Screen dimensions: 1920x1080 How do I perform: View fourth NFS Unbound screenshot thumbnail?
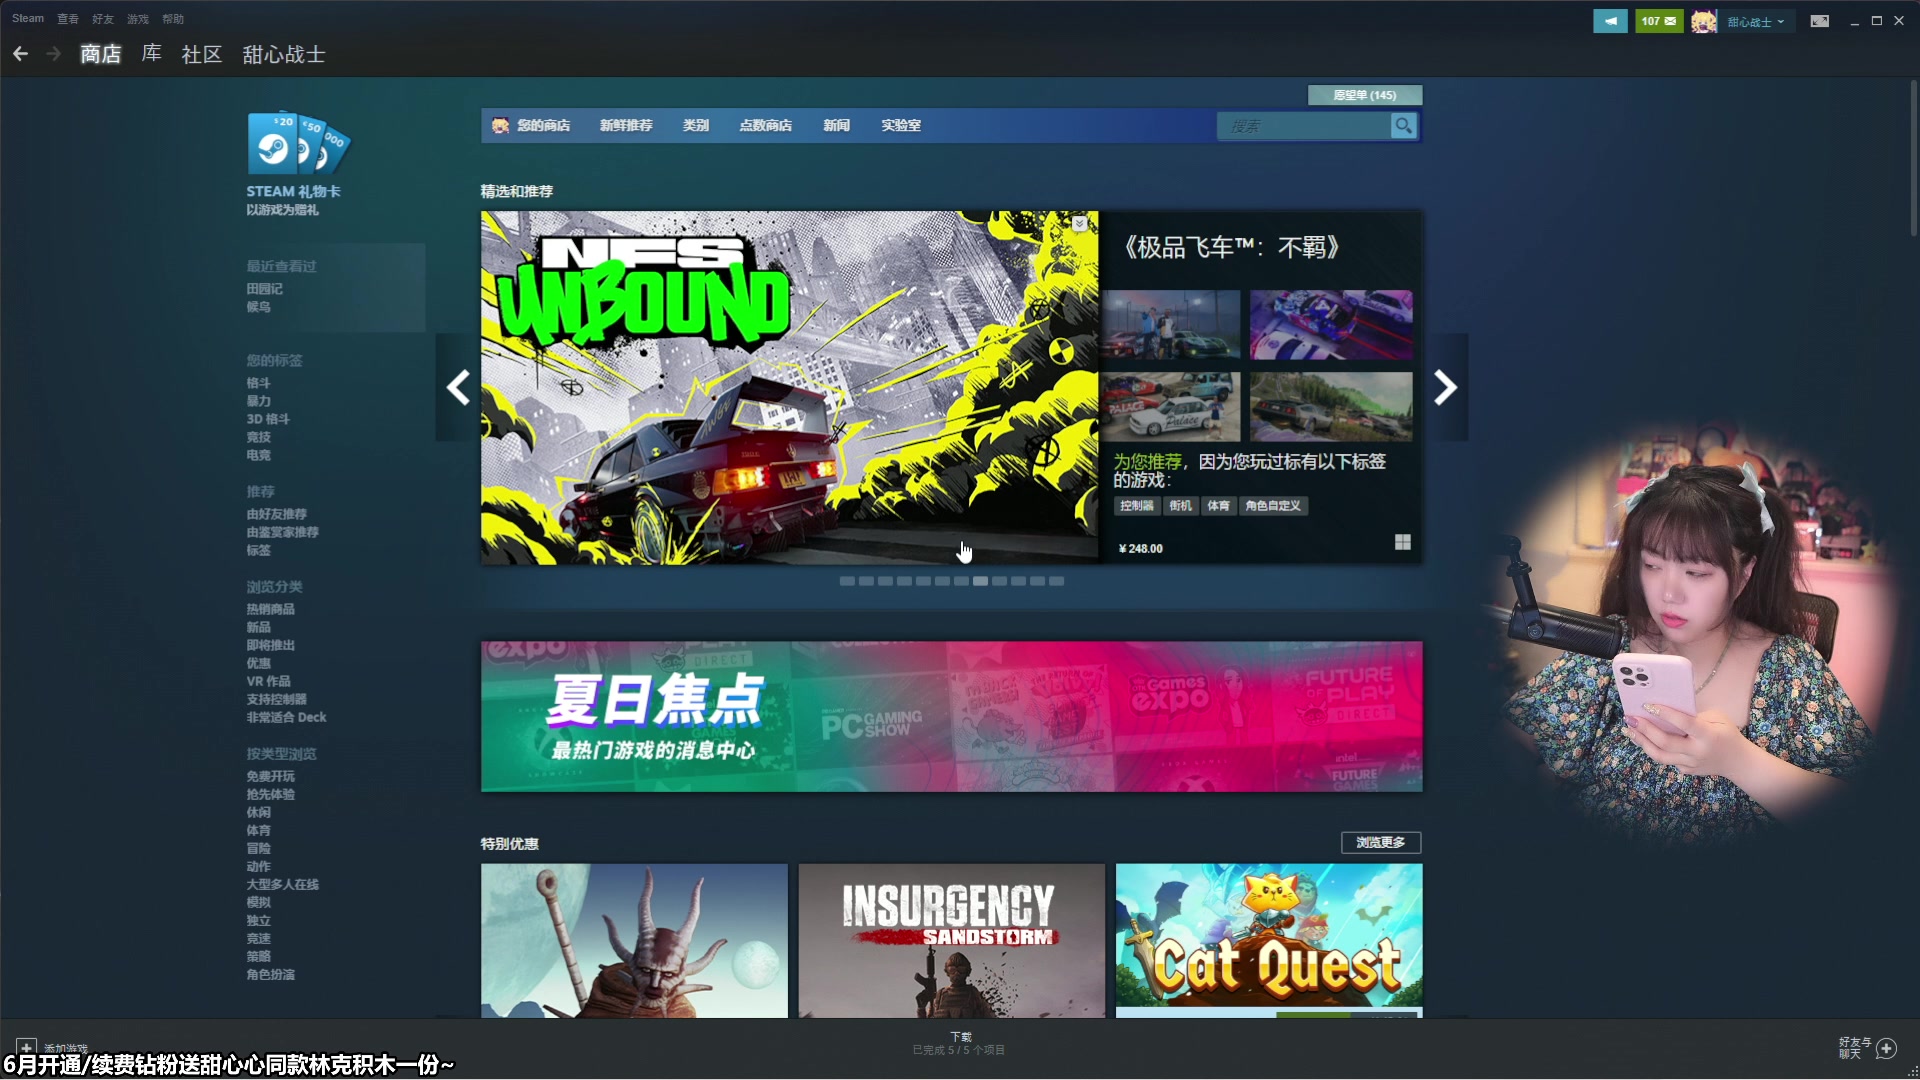1332,407
